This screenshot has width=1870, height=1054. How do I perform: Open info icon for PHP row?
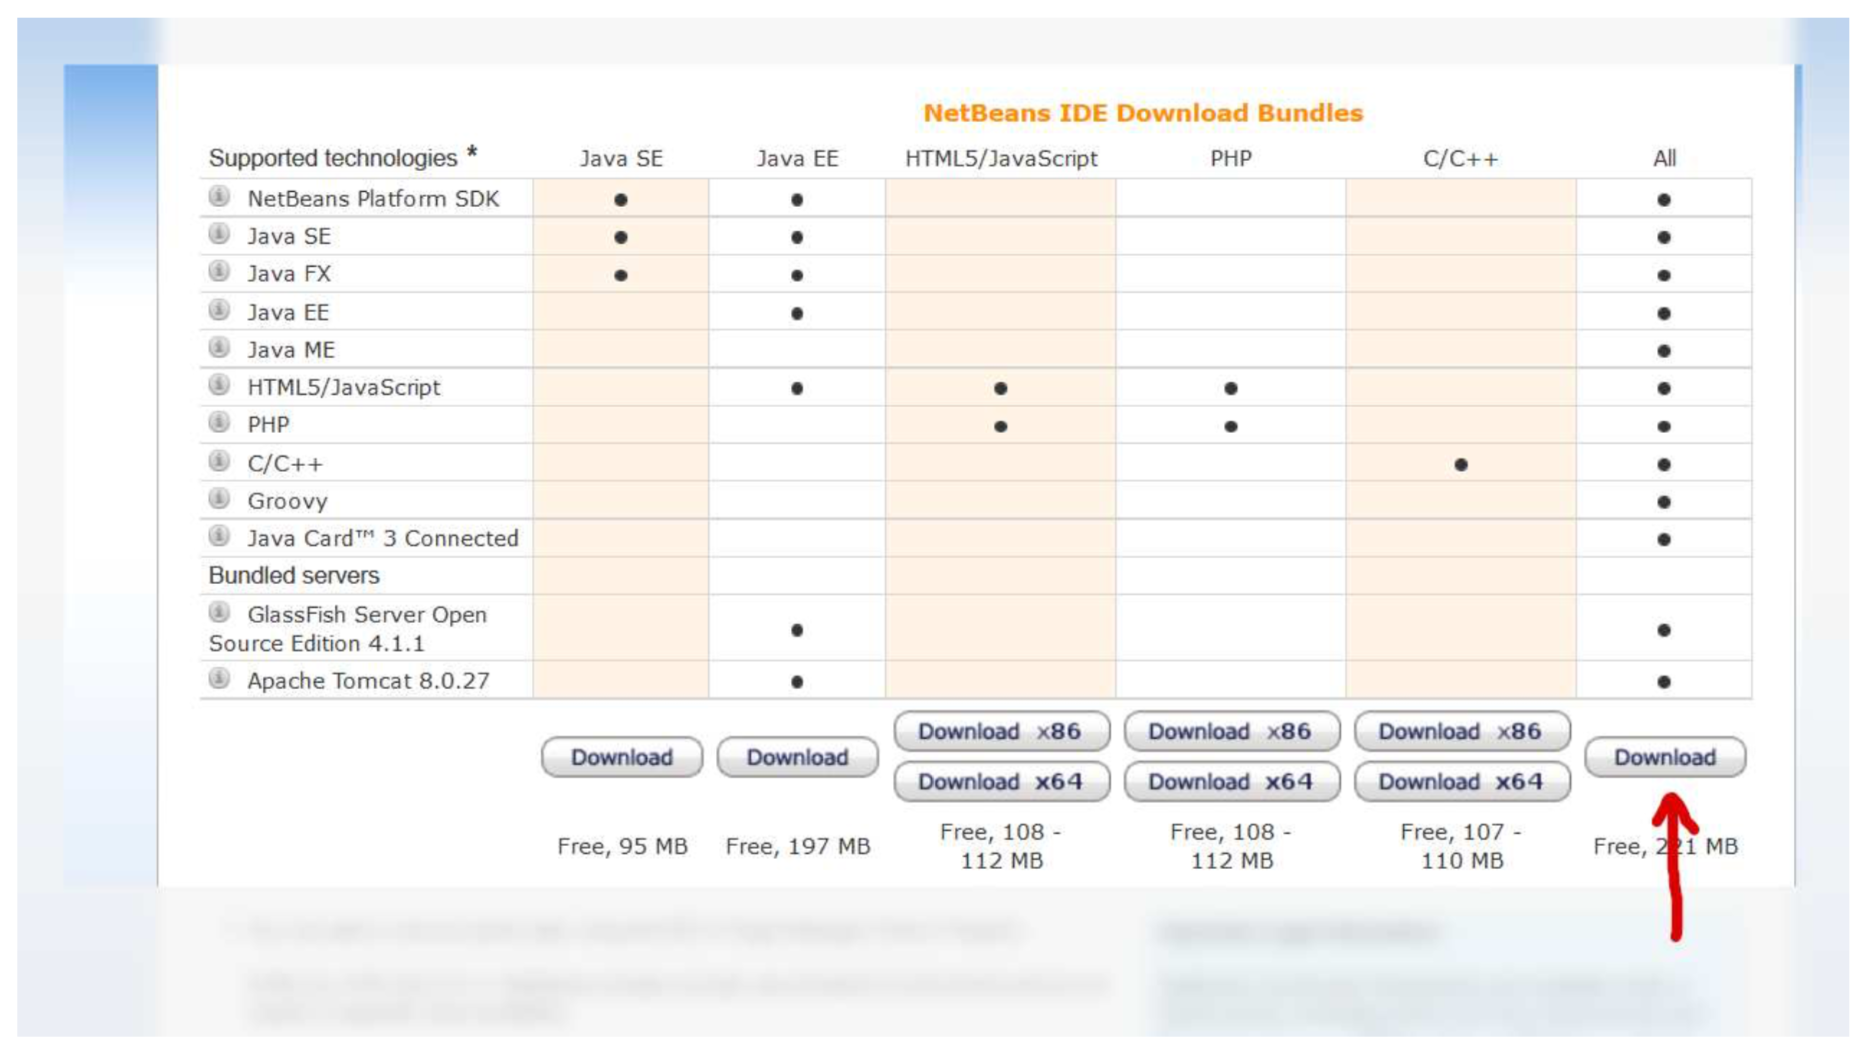point(219,422)
